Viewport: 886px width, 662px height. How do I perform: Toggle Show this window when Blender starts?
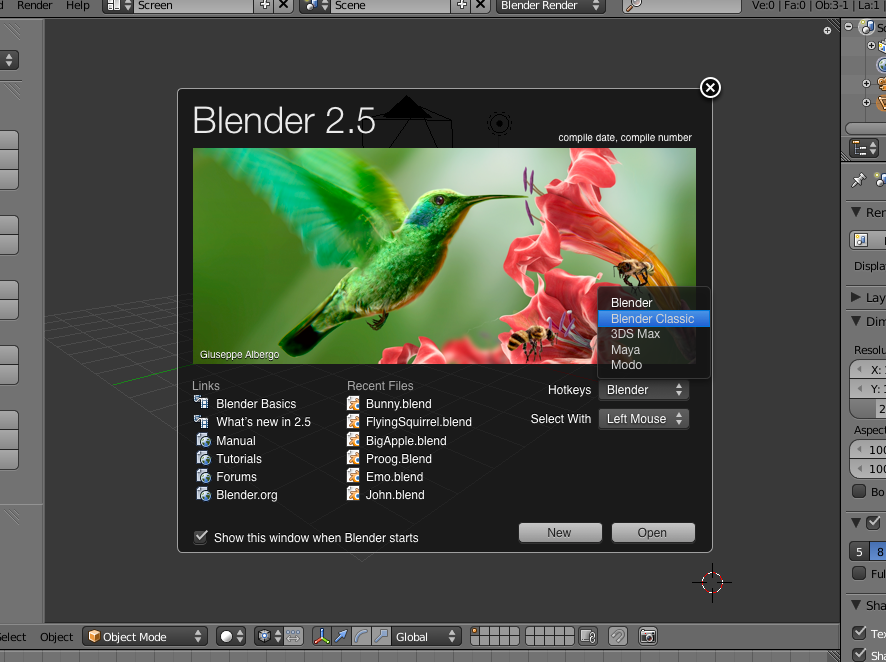201,537
